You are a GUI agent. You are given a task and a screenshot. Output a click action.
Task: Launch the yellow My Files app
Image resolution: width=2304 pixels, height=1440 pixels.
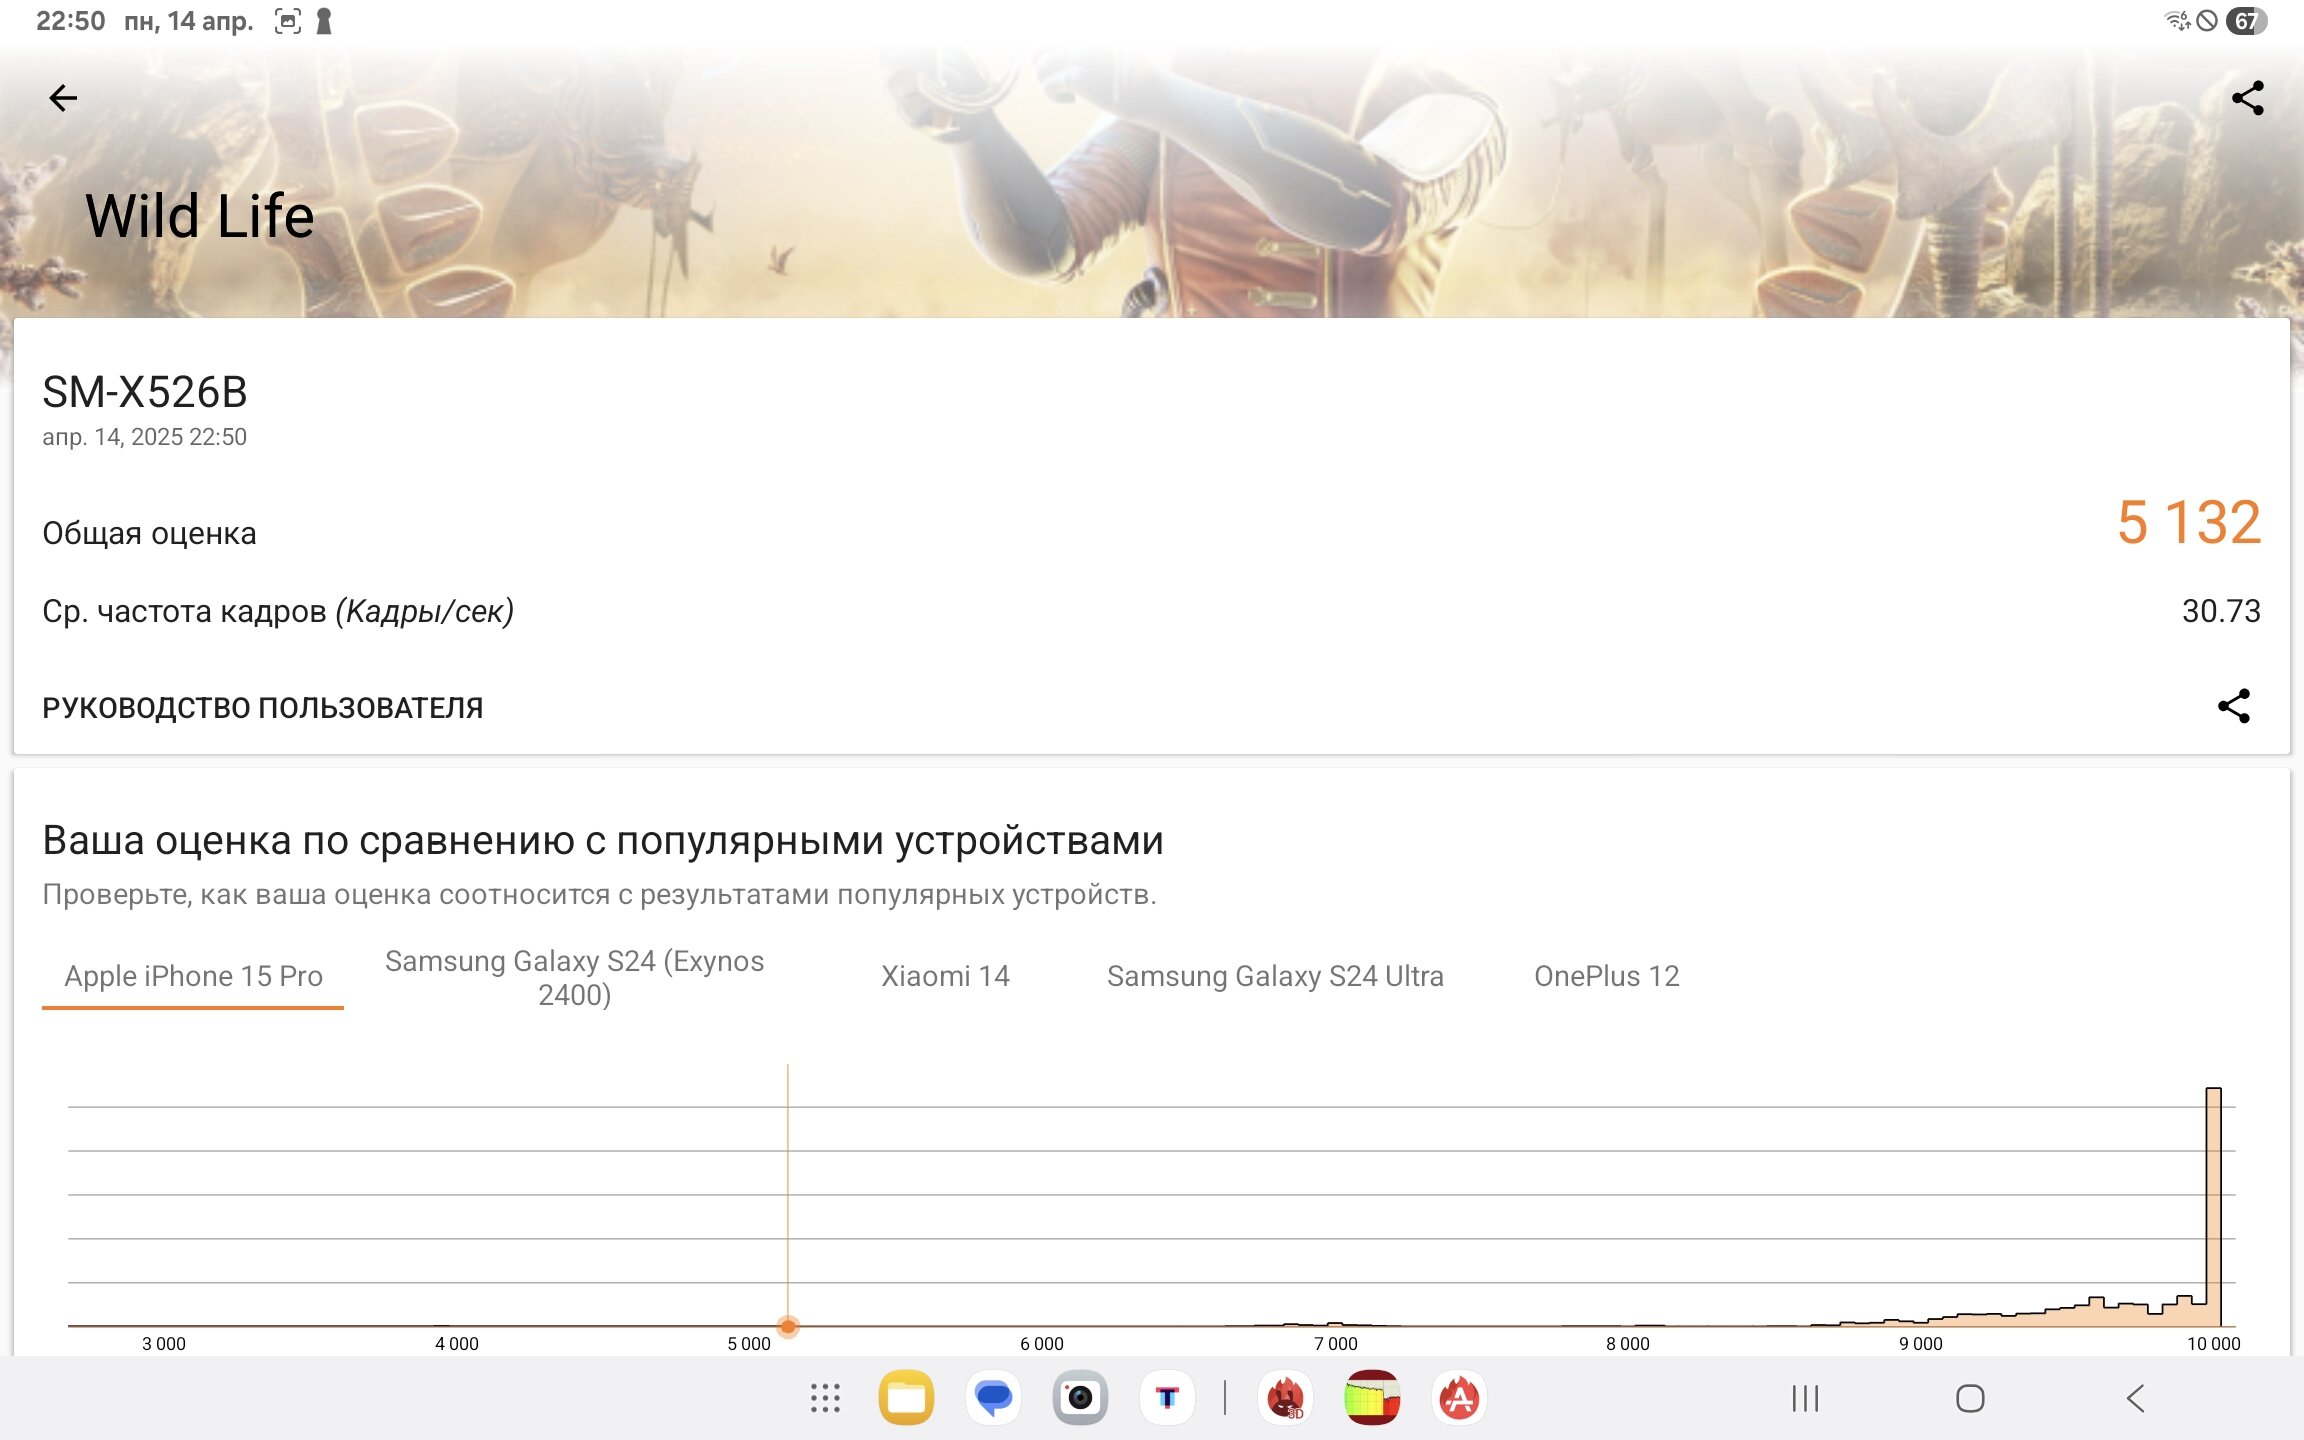pos(906,1398)
